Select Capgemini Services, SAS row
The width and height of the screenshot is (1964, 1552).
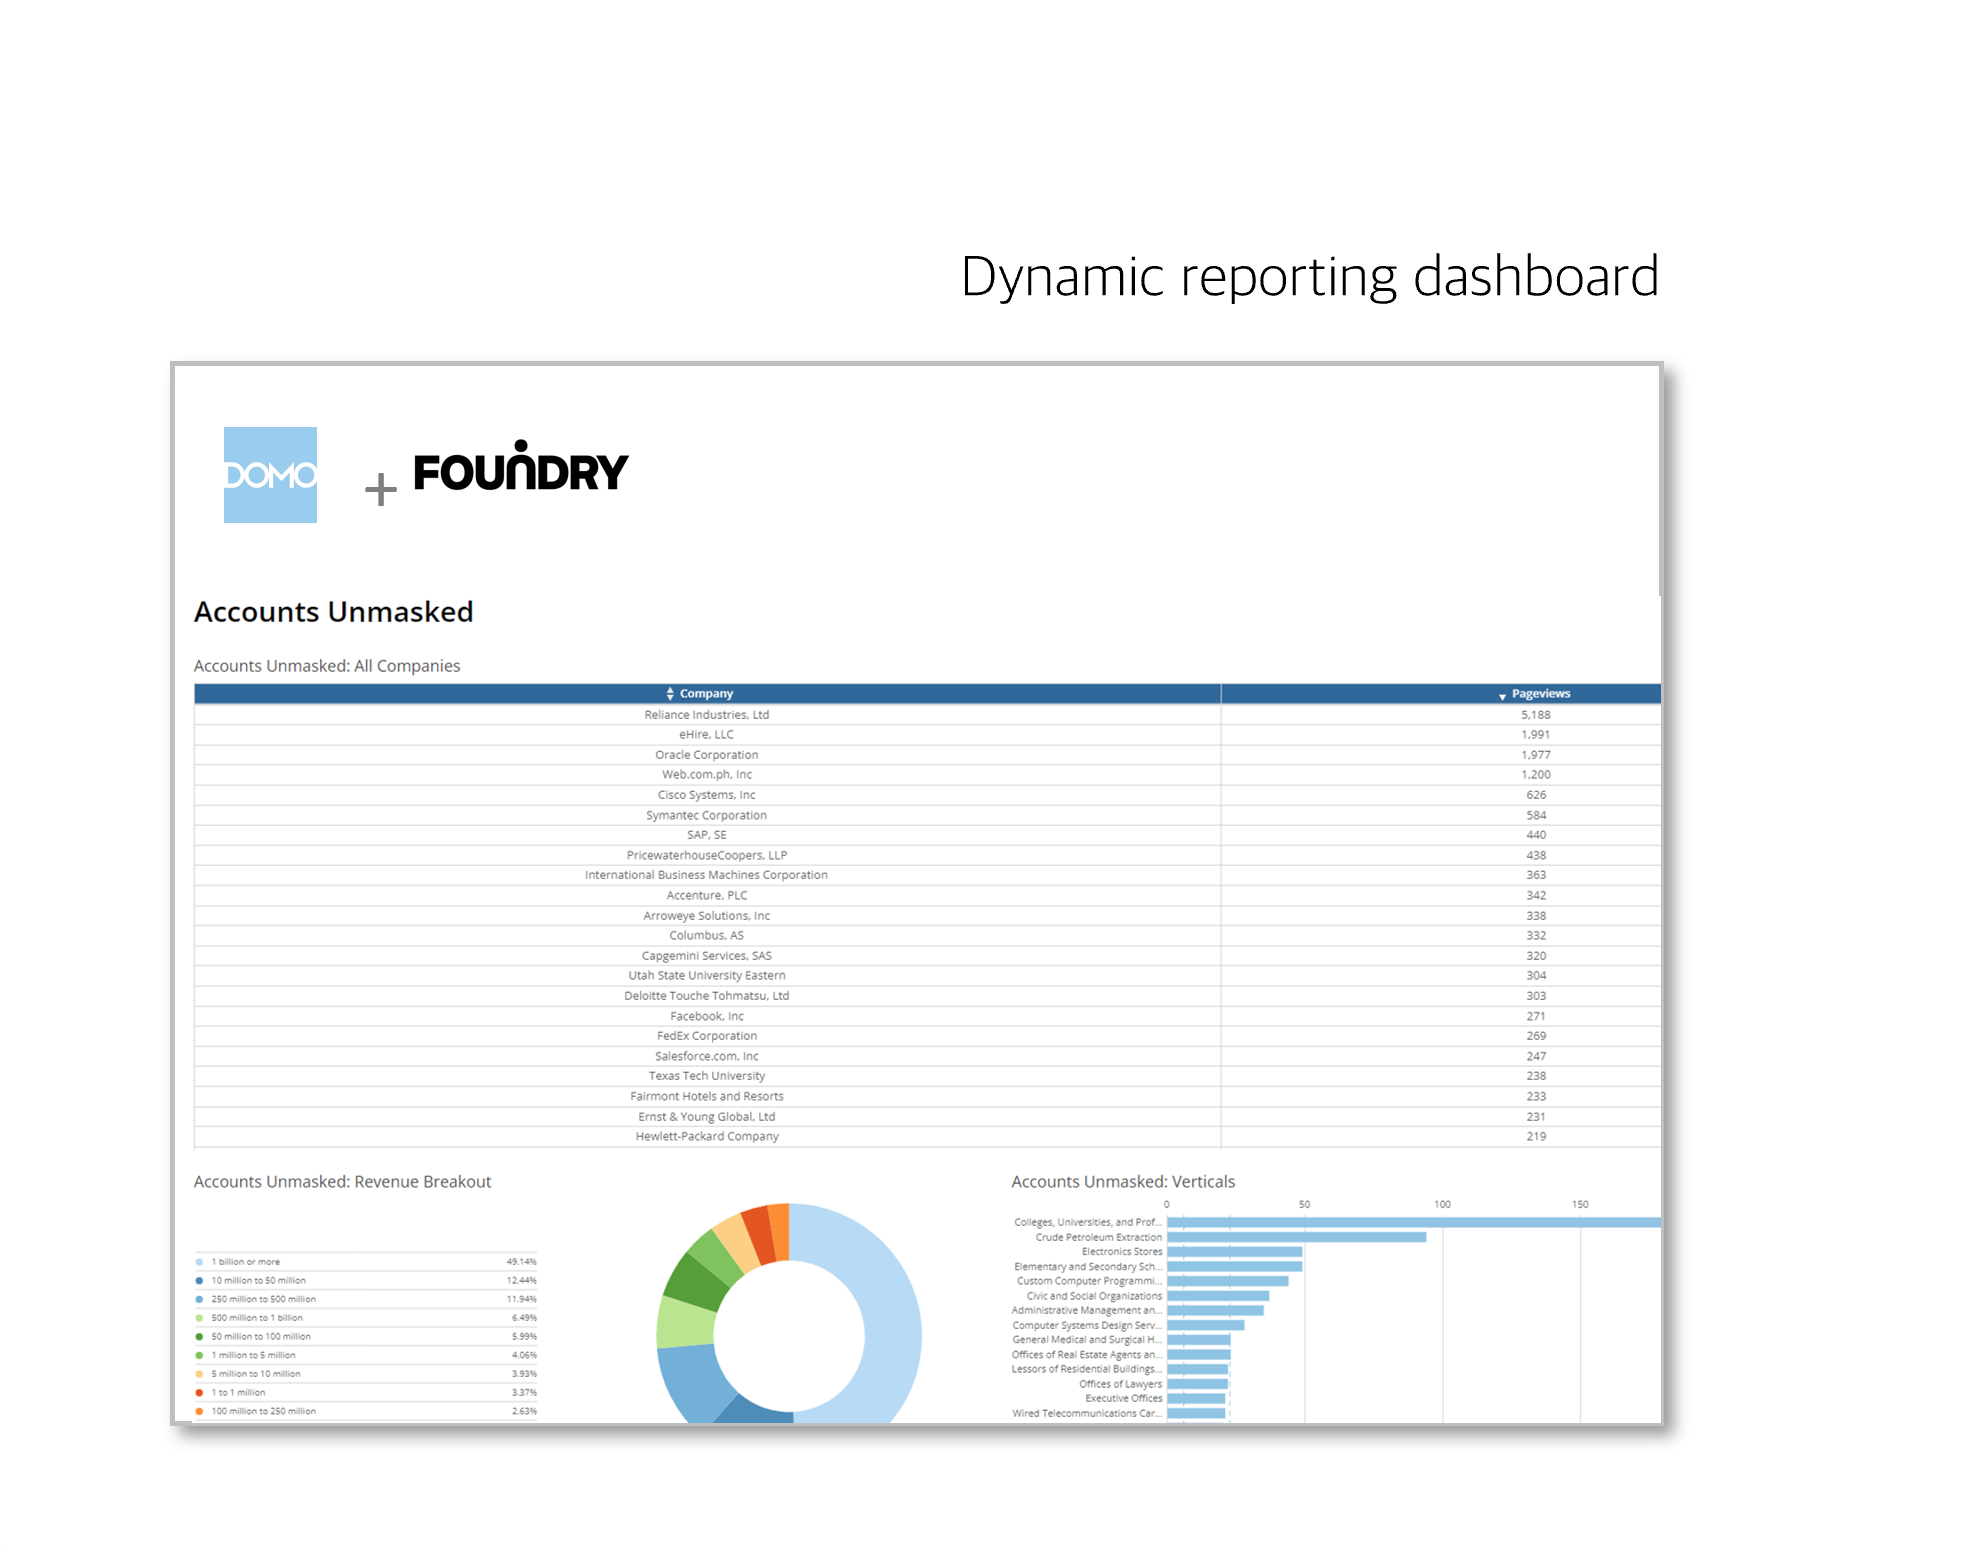[927, 956]
